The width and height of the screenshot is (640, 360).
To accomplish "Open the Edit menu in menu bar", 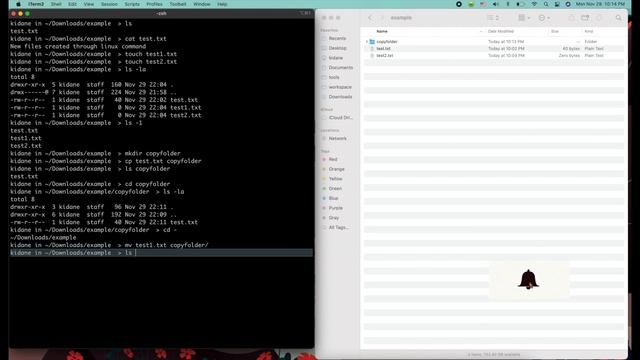I will (72, 4).
